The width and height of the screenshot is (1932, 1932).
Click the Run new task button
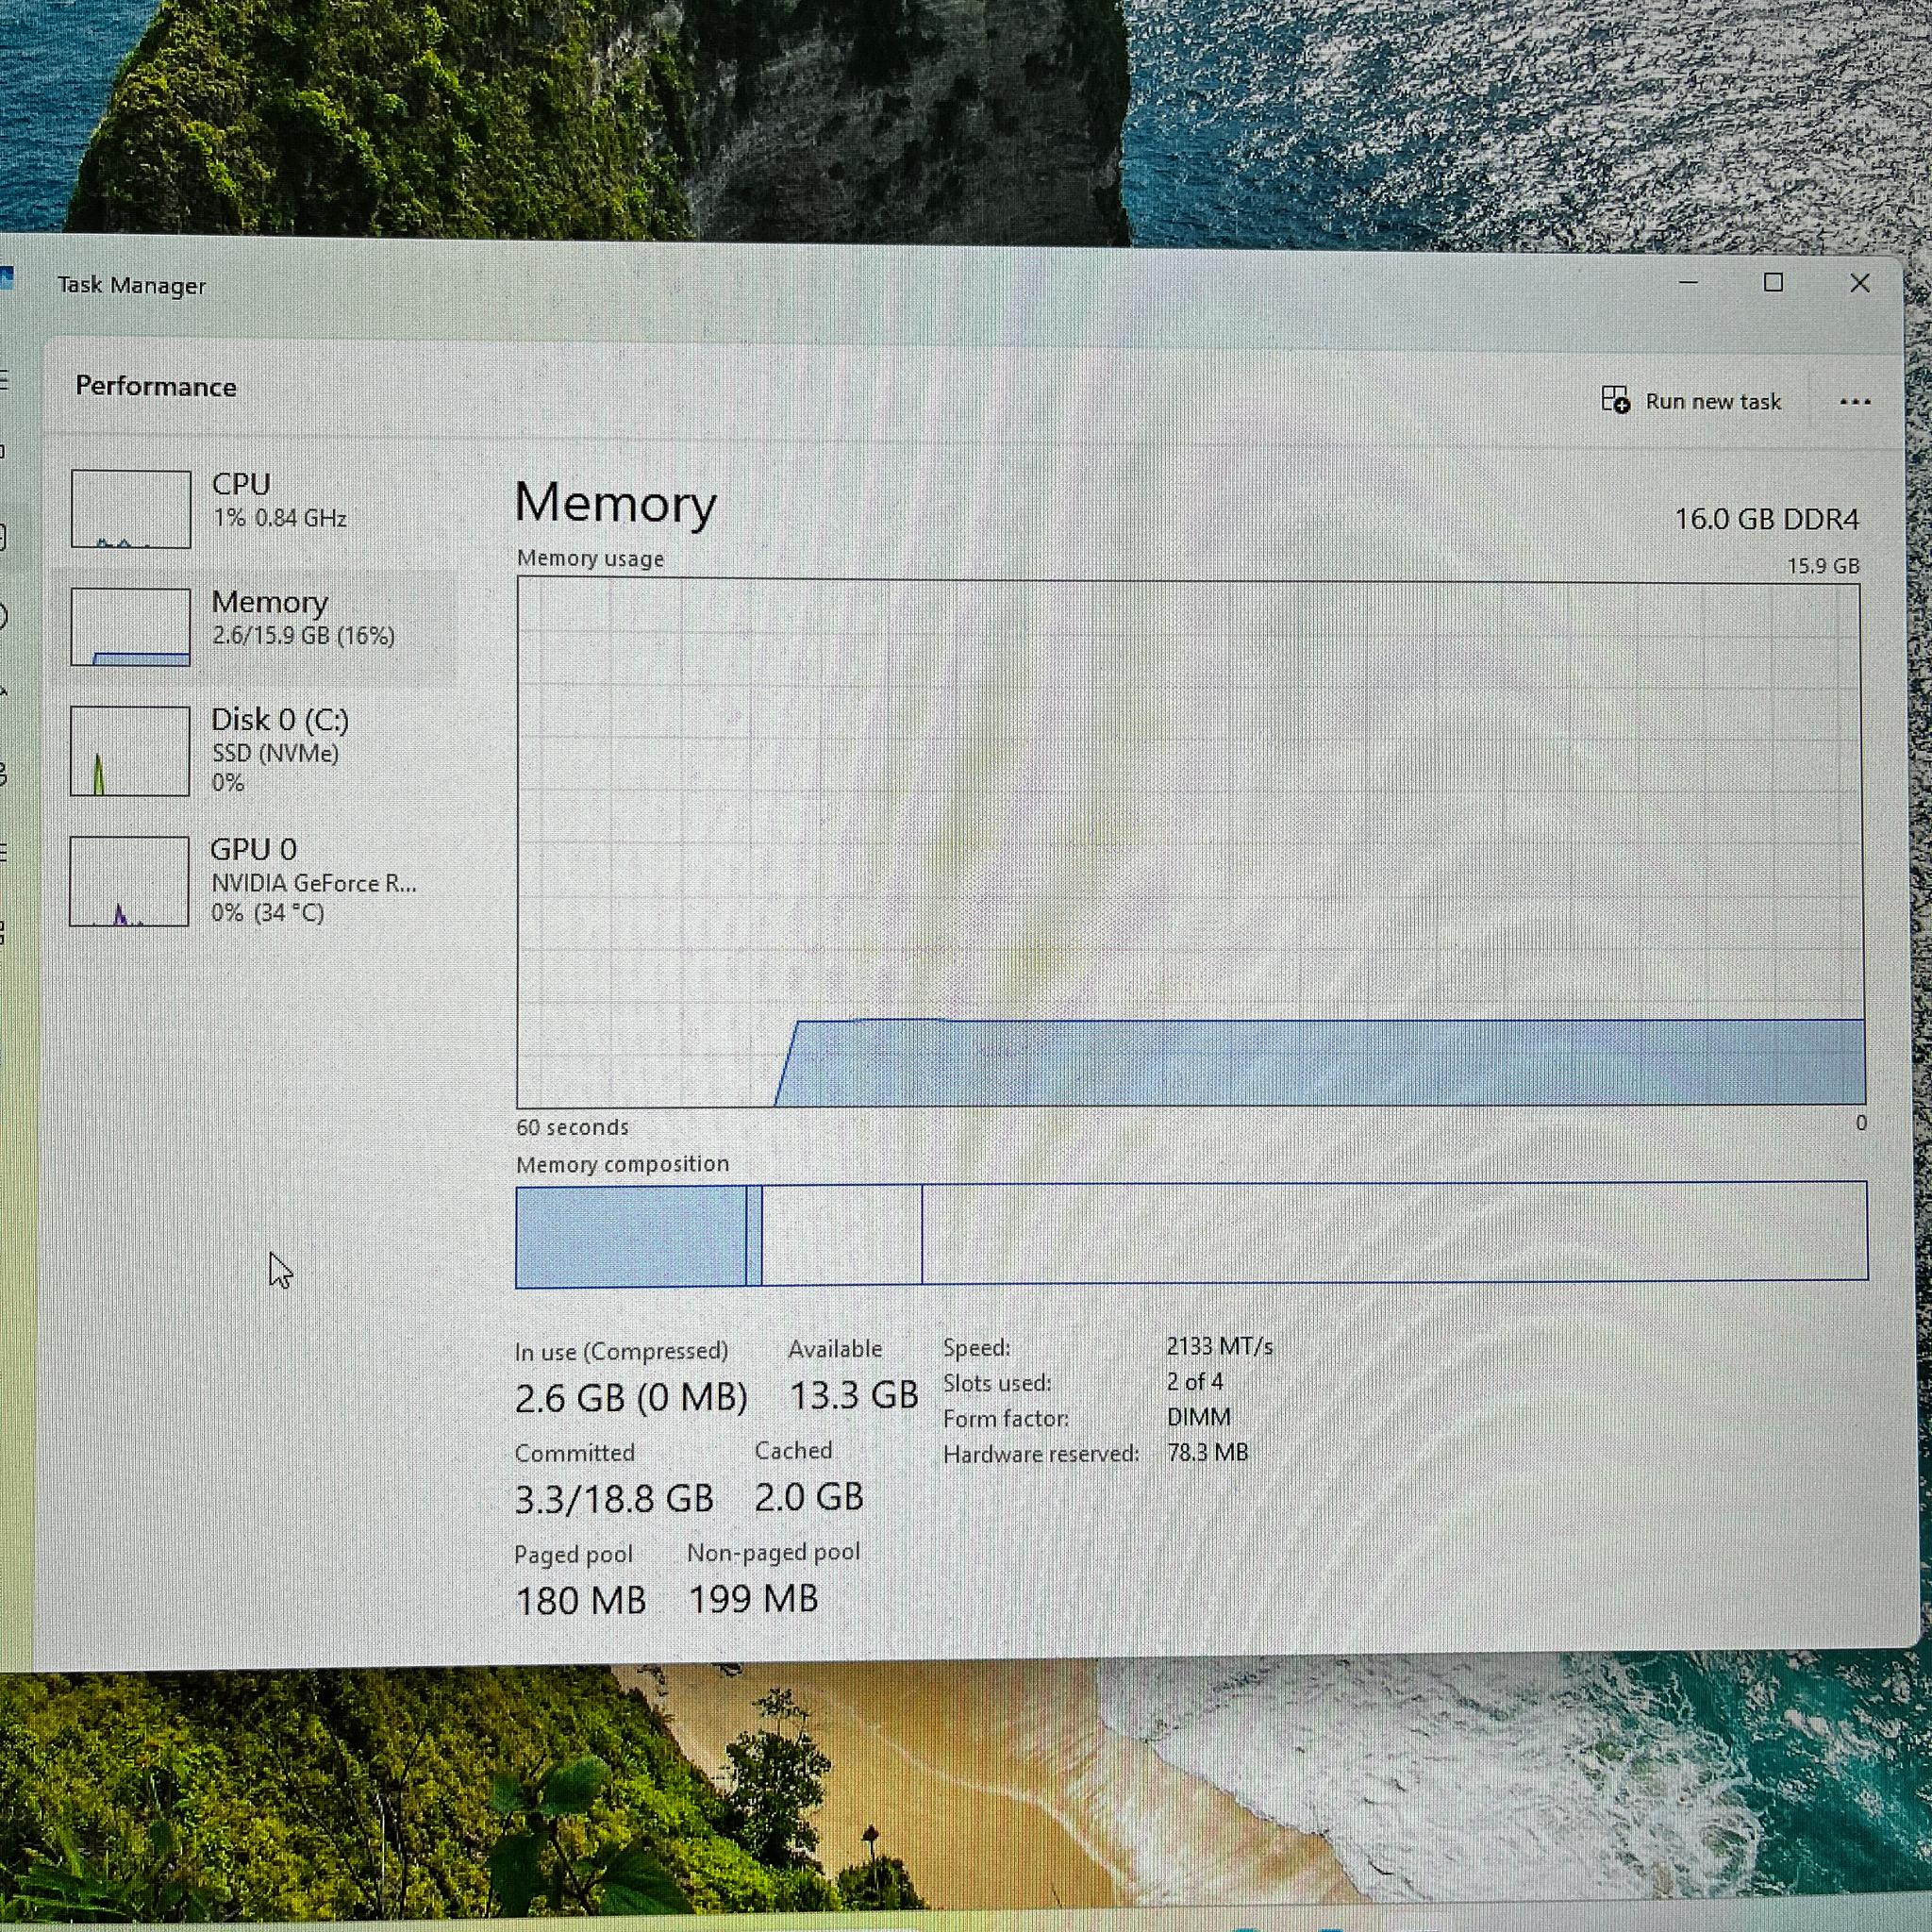(x=1692, y=401)
